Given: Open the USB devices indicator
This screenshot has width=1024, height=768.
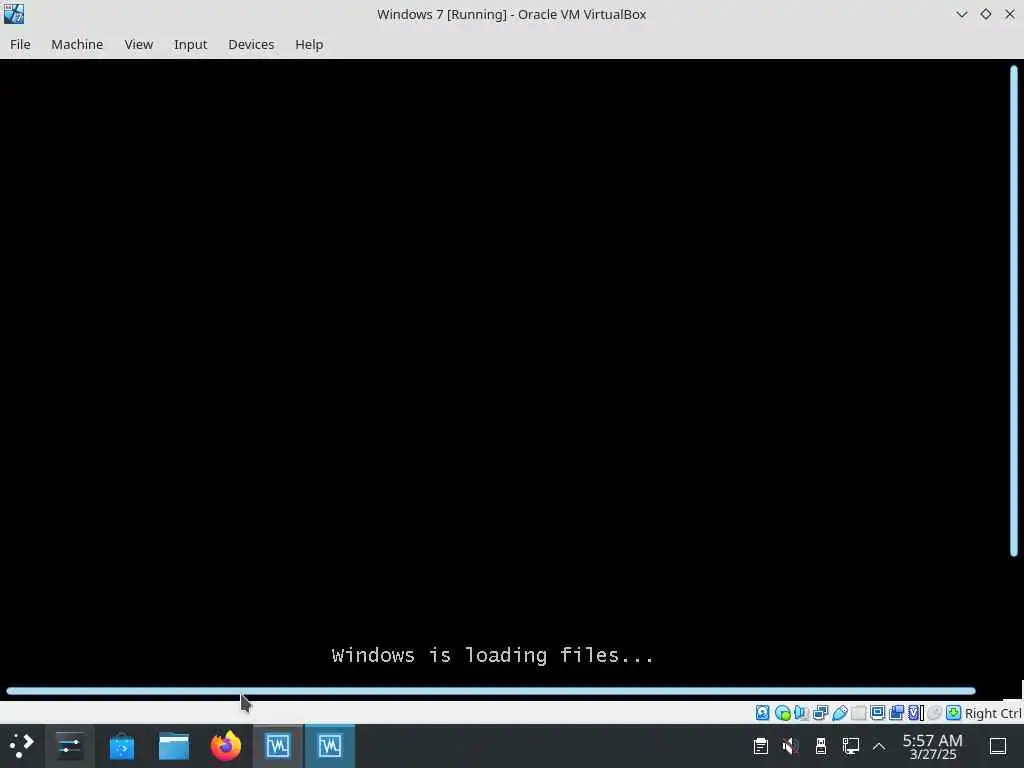Looking at the screenshot, I should coord(840,712).
